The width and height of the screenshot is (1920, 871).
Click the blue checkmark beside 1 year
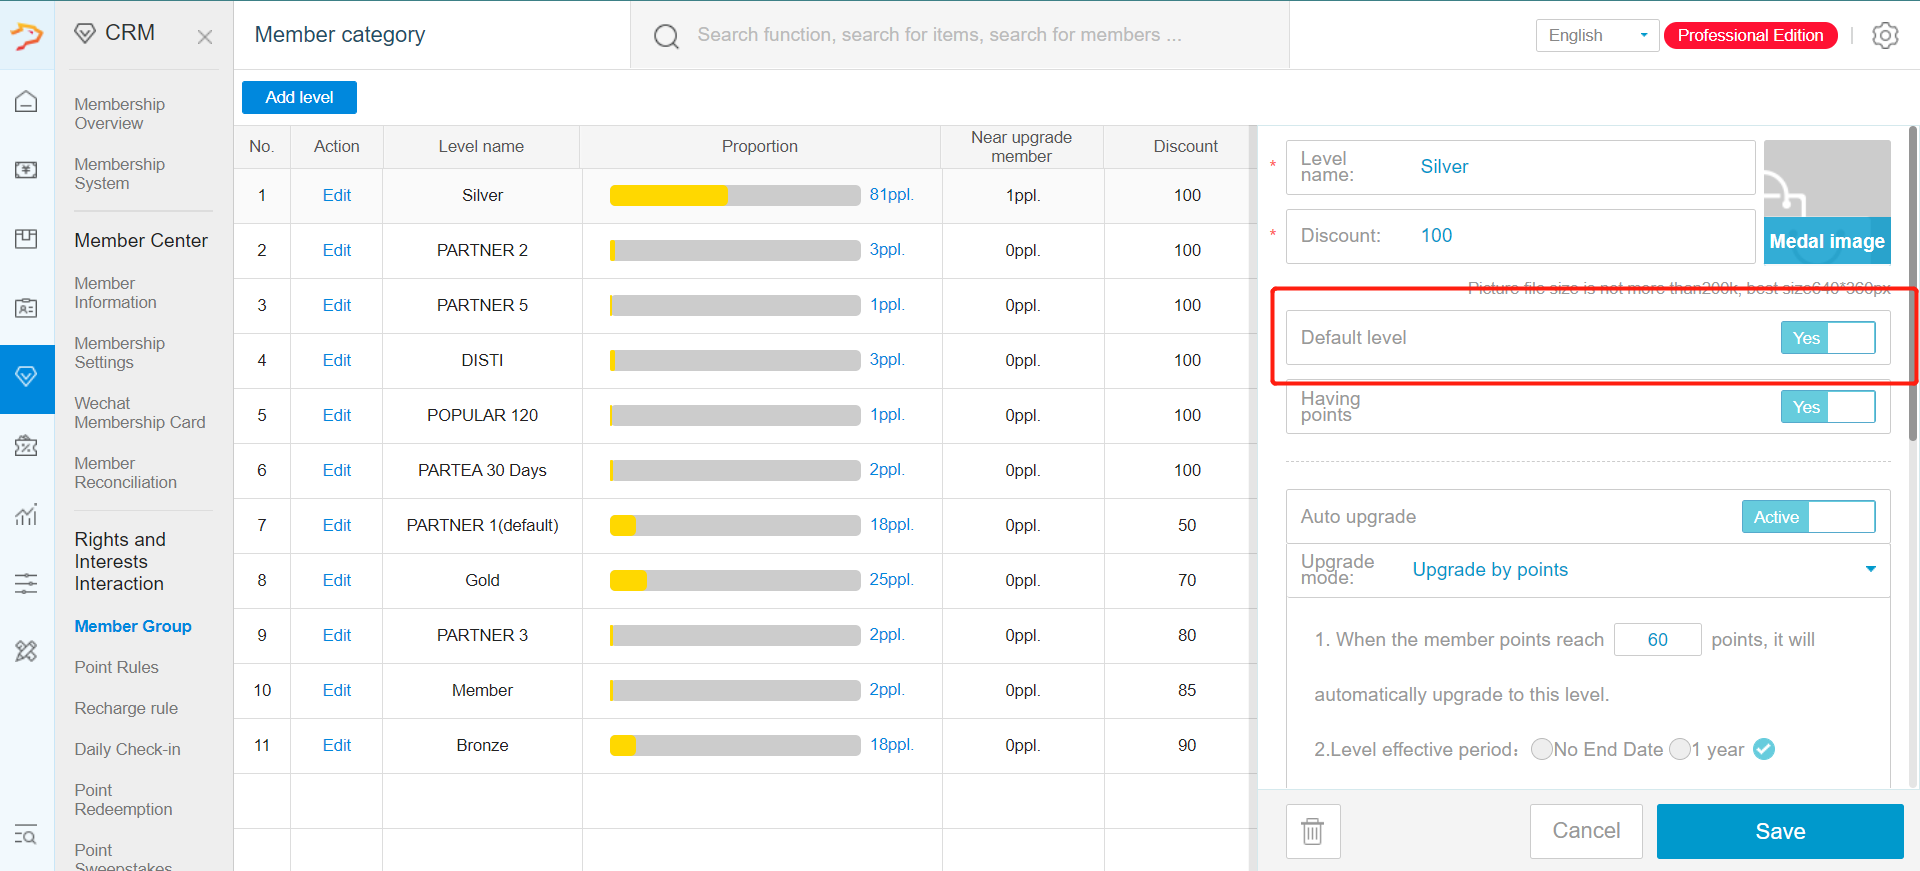[x=1764, y=749]
